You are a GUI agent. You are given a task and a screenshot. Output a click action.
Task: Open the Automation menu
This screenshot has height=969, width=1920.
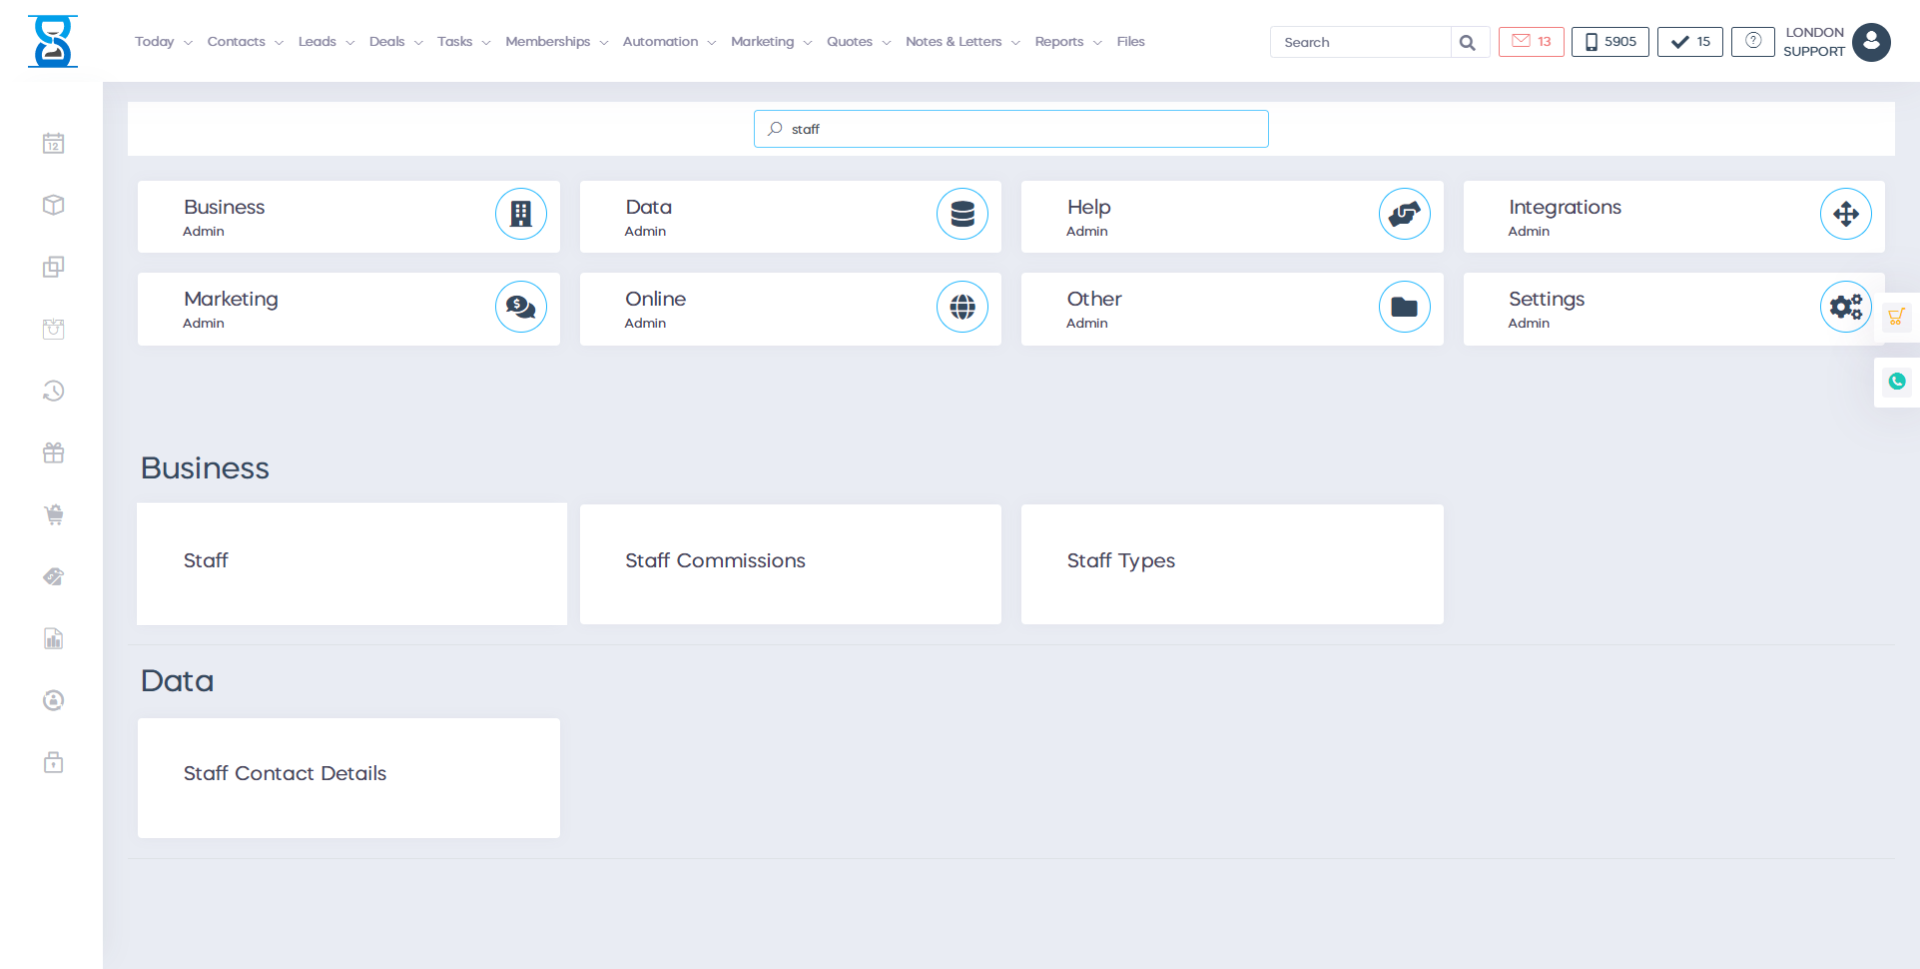click(x=668, y=42)
